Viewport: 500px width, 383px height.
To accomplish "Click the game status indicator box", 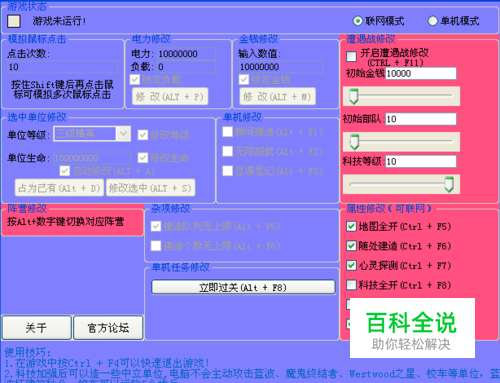I will [14, 21].
